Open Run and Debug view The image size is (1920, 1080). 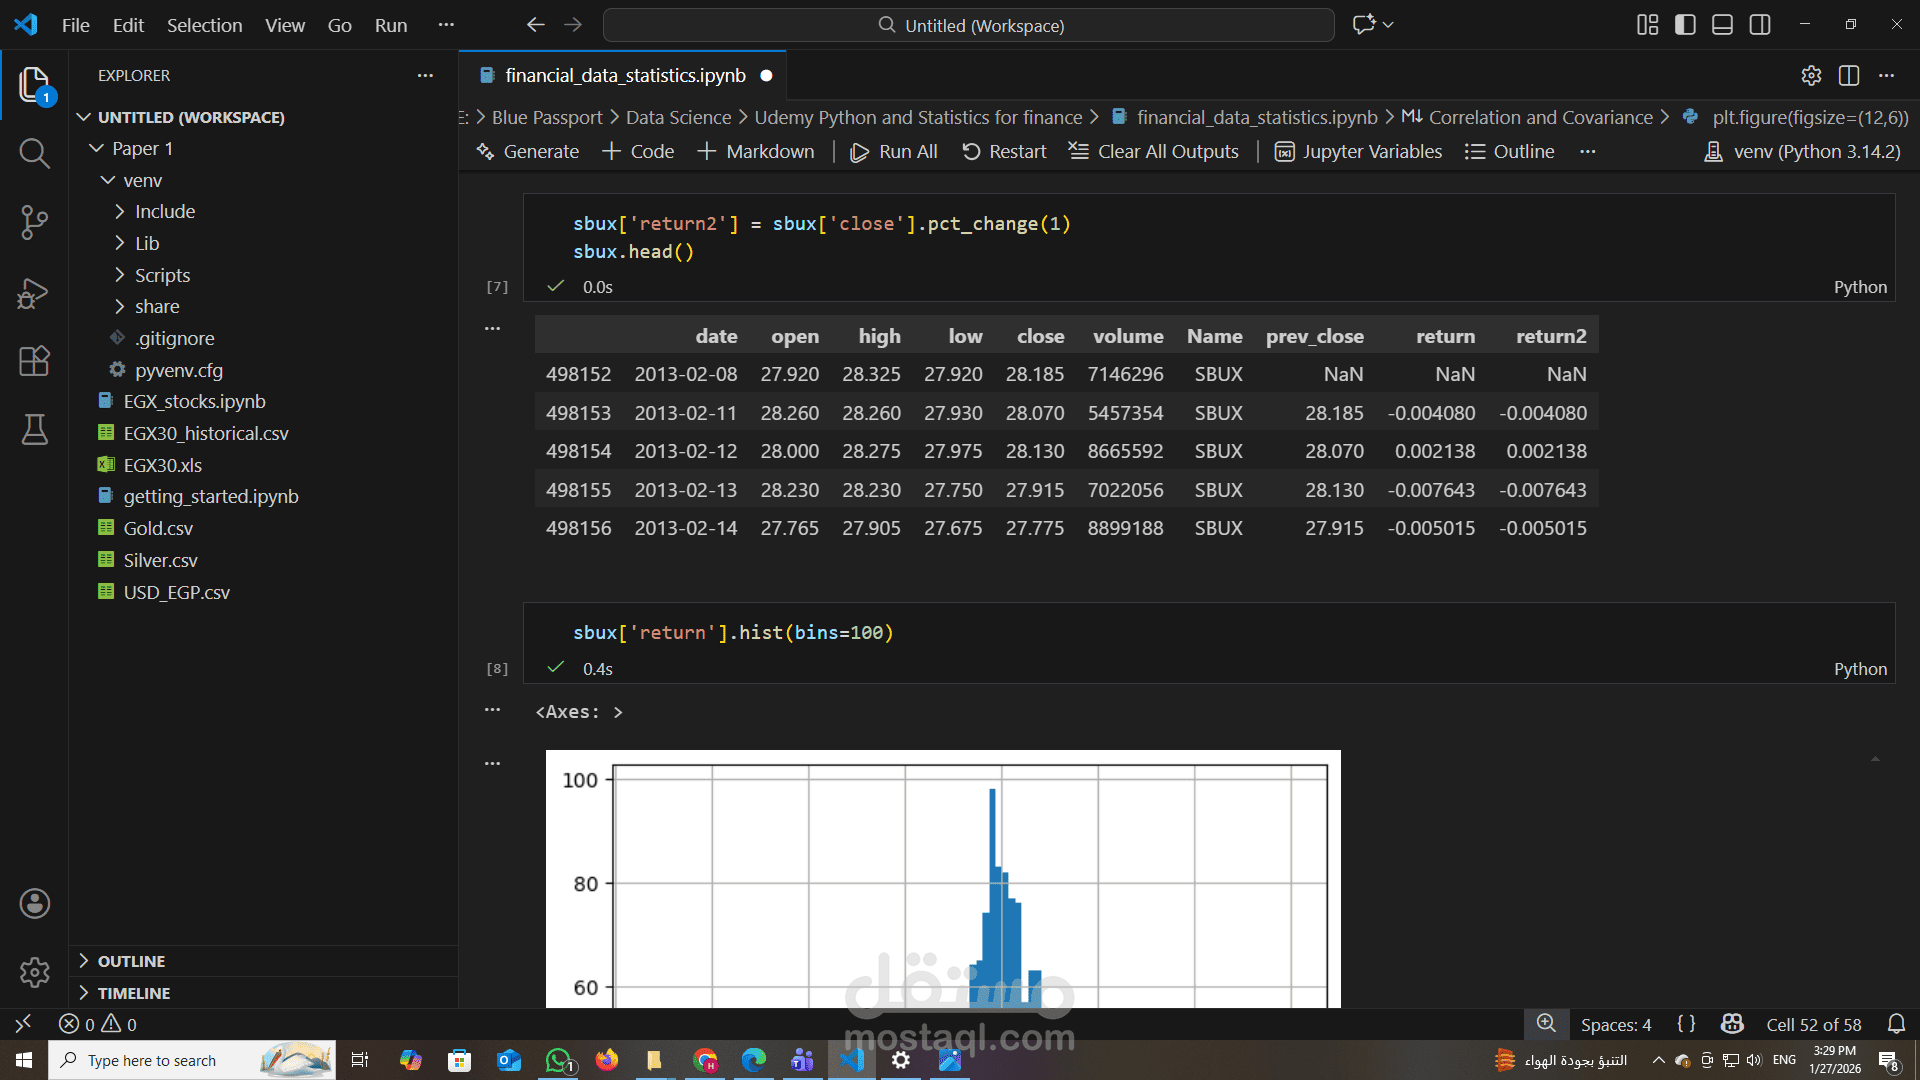click(x=34, y=292)
